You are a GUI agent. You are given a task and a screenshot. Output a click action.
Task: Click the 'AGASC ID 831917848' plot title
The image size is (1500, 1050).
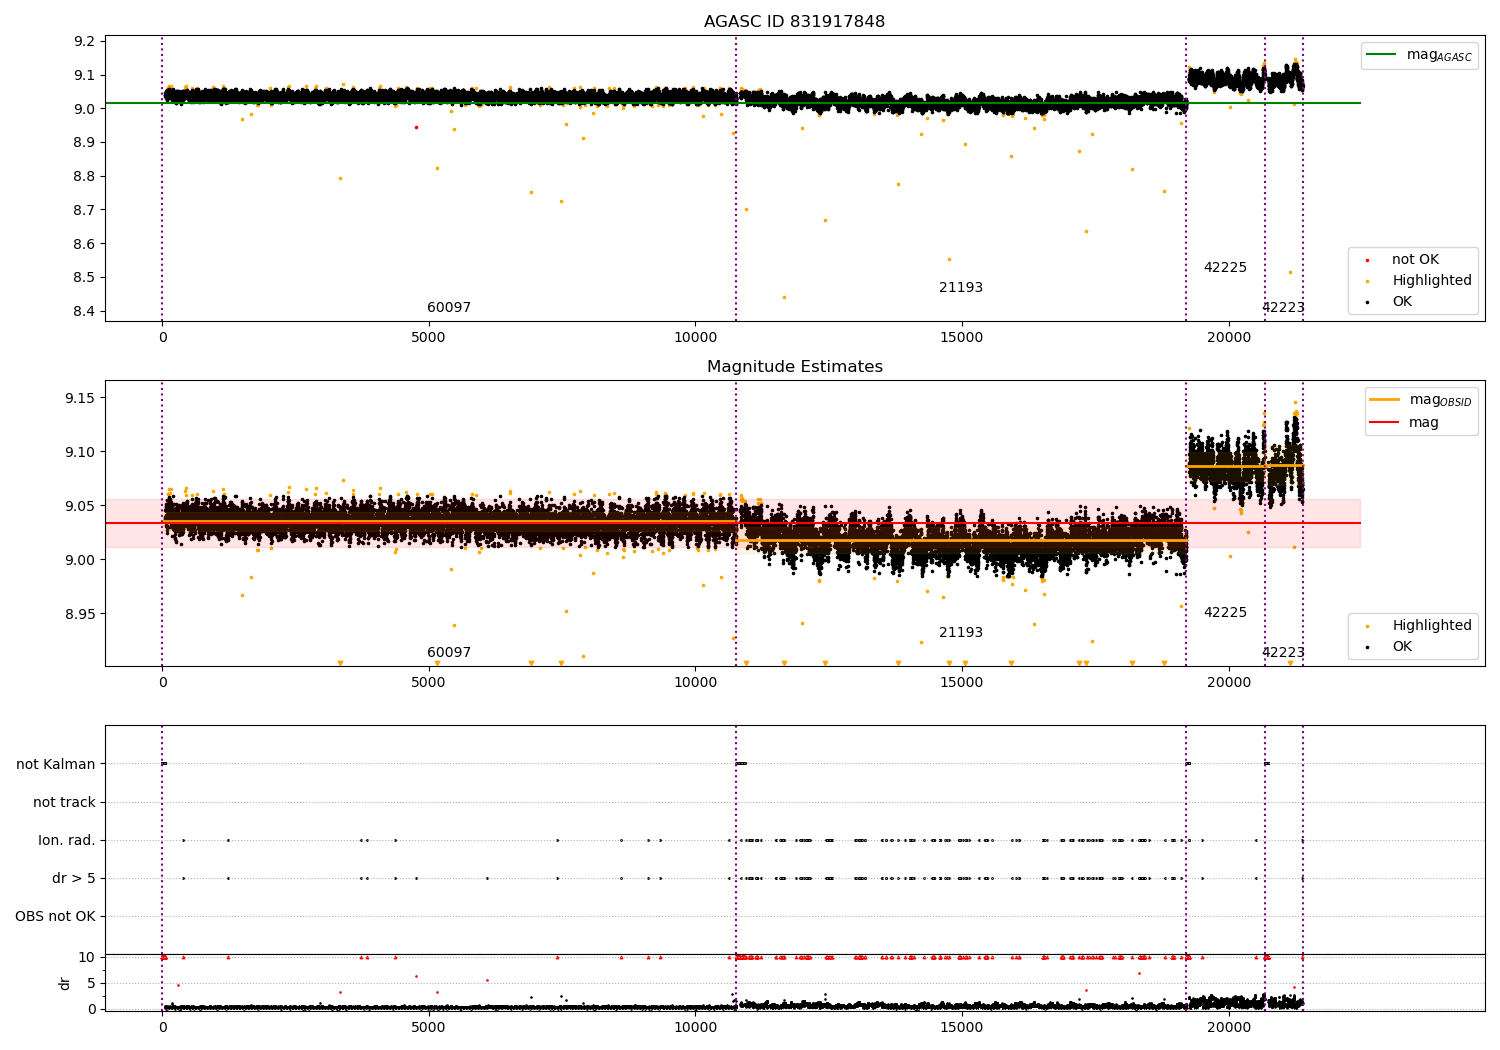(794, 22)
